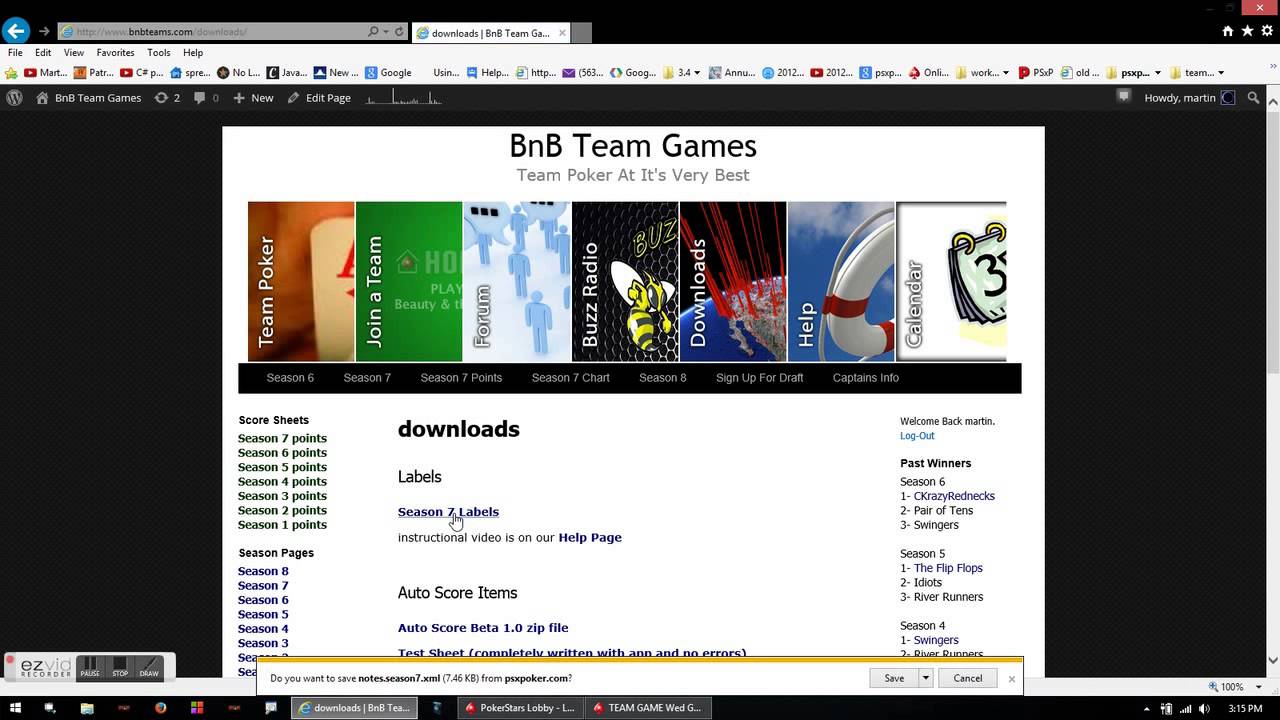This screenshot has height=720, width=1280.
Task: Refresh the page with the reload icon
Action: 399,32
